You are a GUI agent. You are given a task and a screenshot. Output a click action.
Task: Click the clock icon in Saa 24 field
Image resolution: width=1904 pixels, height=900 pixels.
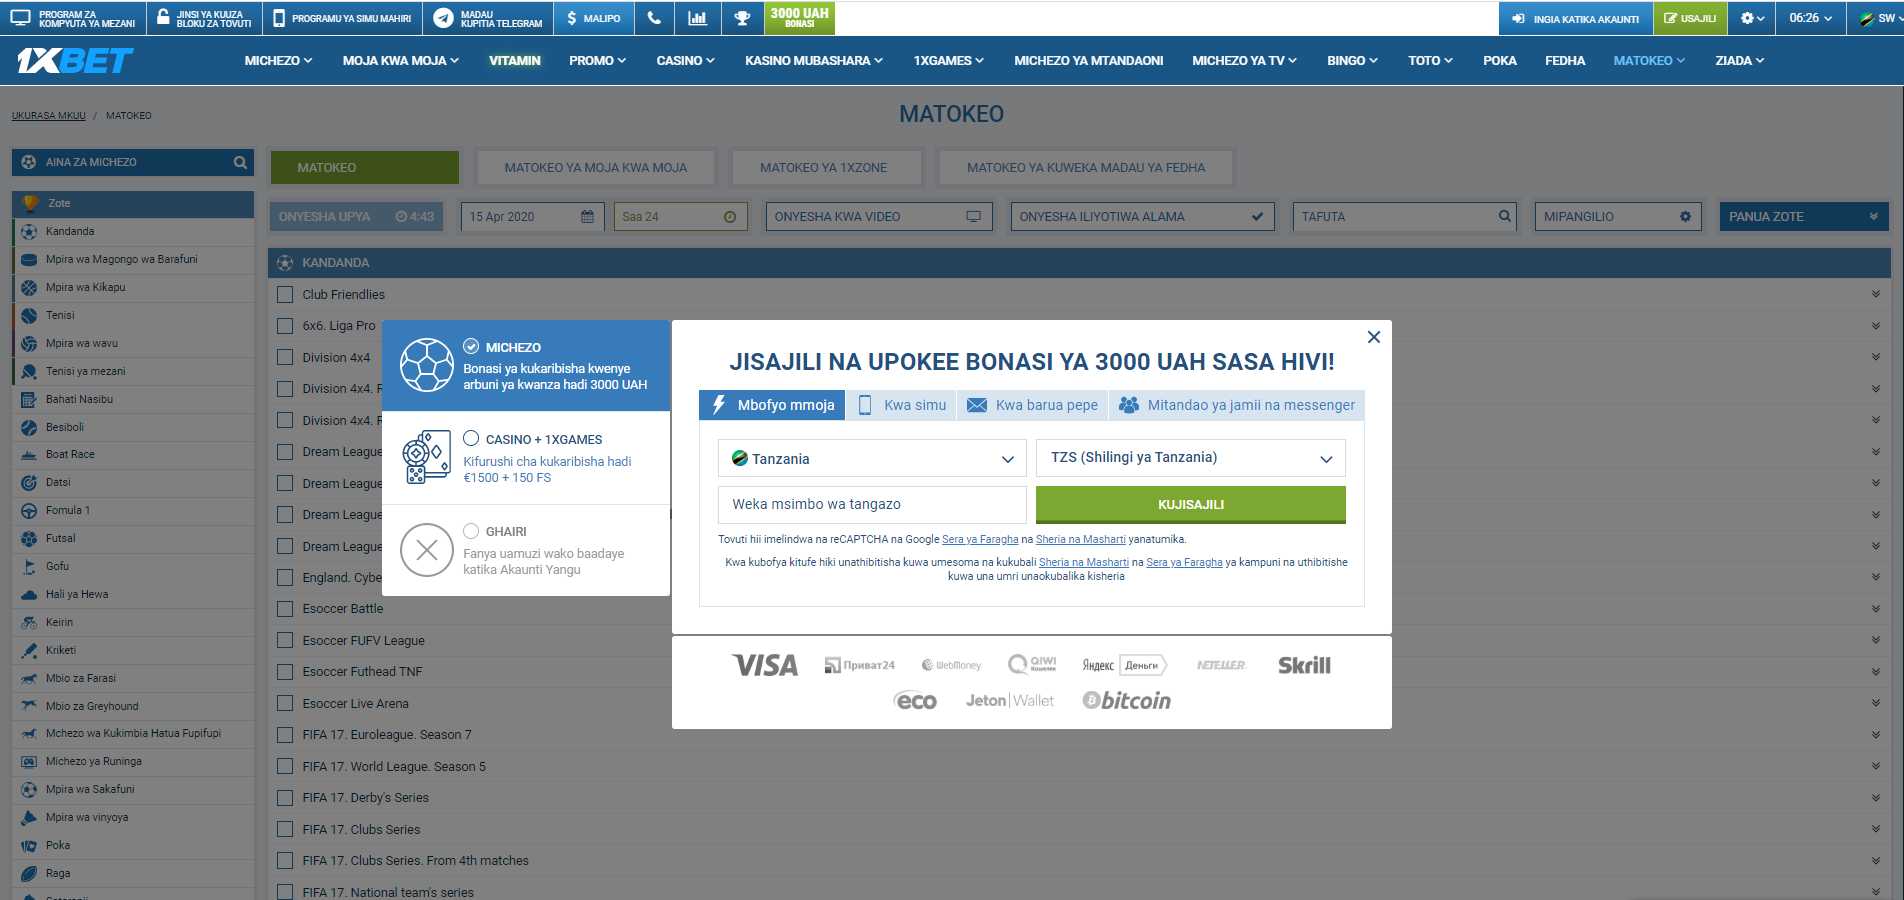point(730,217)
